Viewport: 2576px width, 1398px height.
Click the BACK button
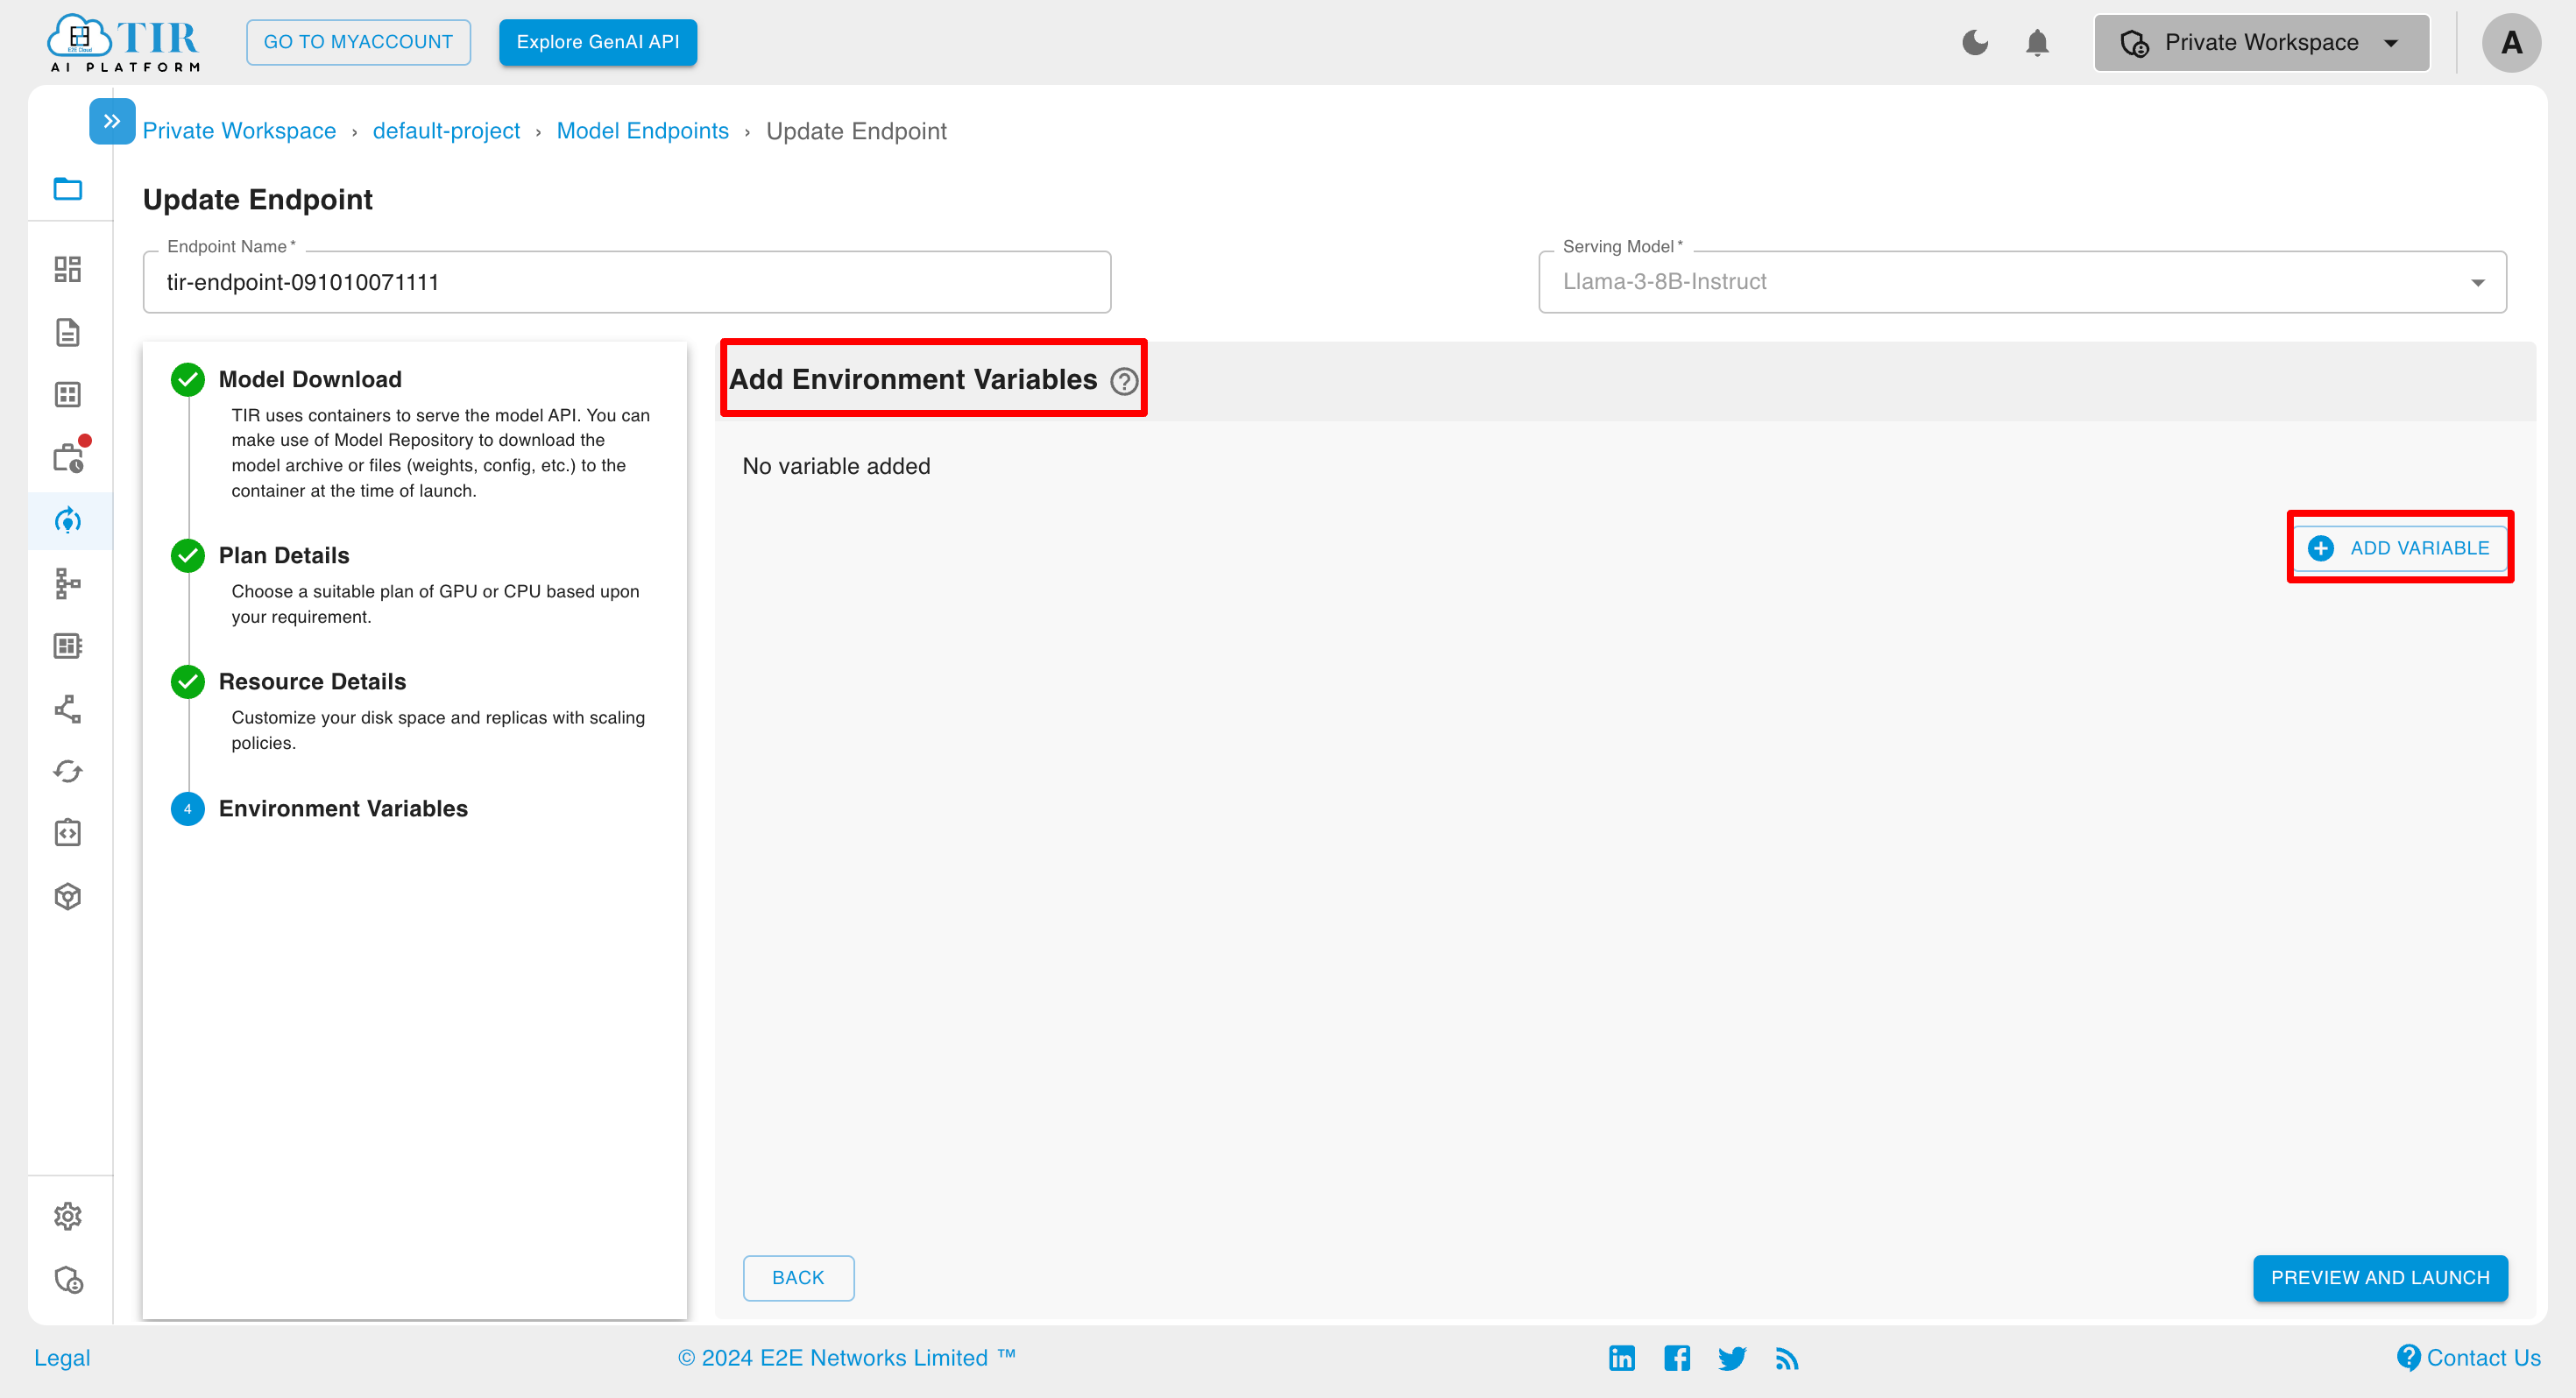click(x=798, y=1278)
